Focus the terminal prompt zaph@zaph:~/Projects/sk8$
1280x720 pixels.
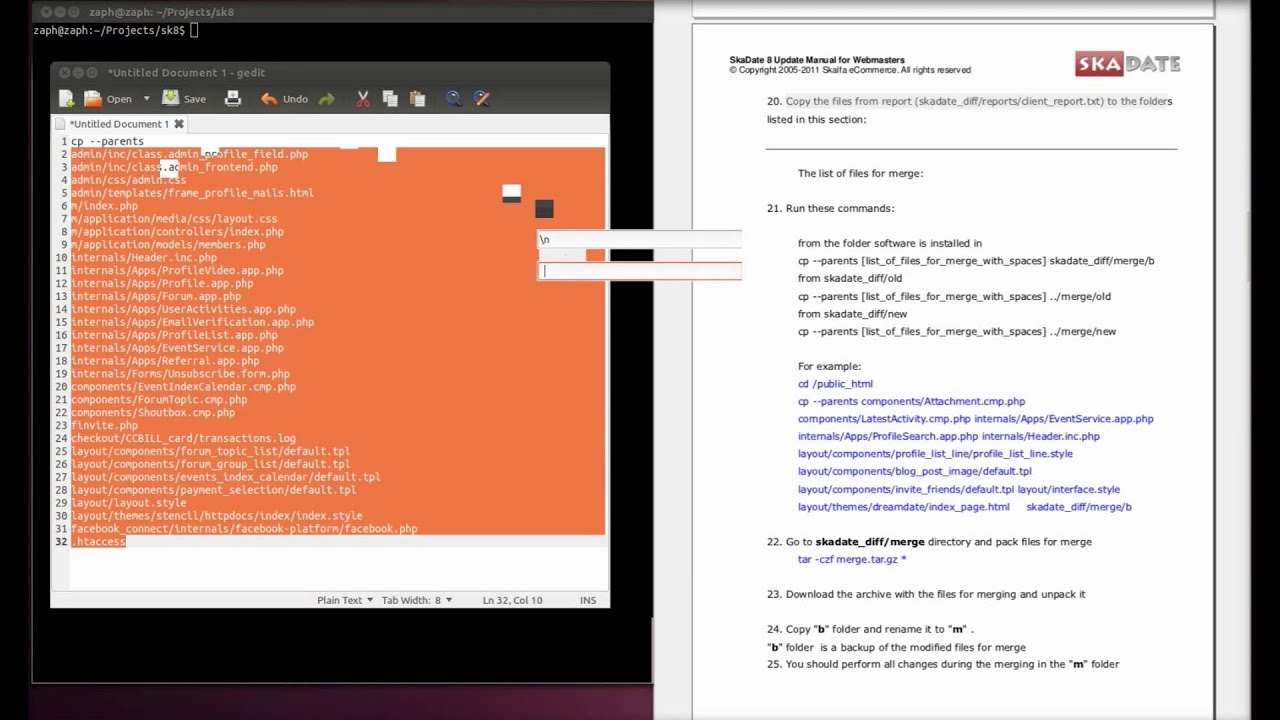click(109, 30)
